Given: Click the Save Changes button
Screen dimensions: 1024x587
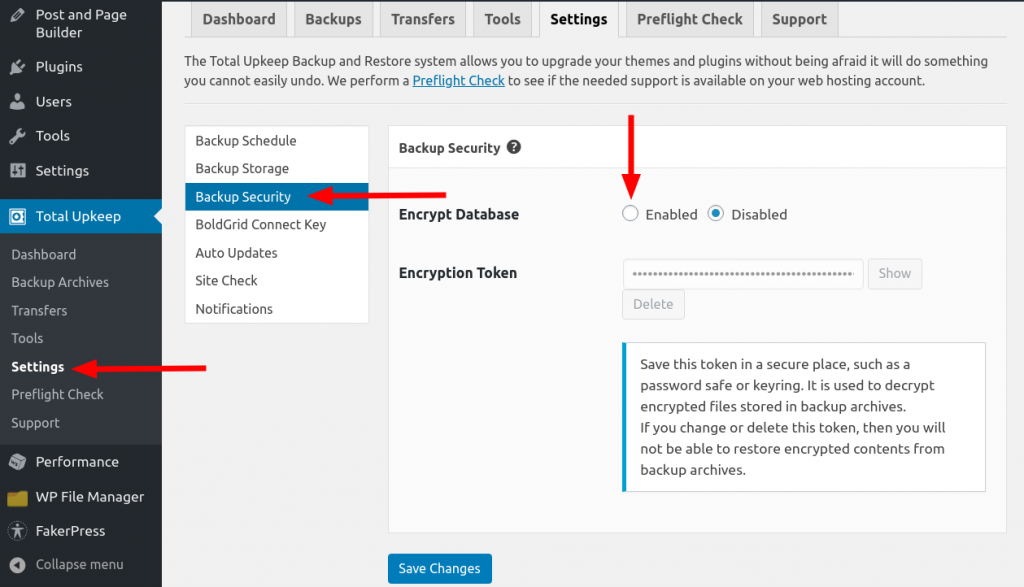Looking at the screenshot, I should 439,568.
